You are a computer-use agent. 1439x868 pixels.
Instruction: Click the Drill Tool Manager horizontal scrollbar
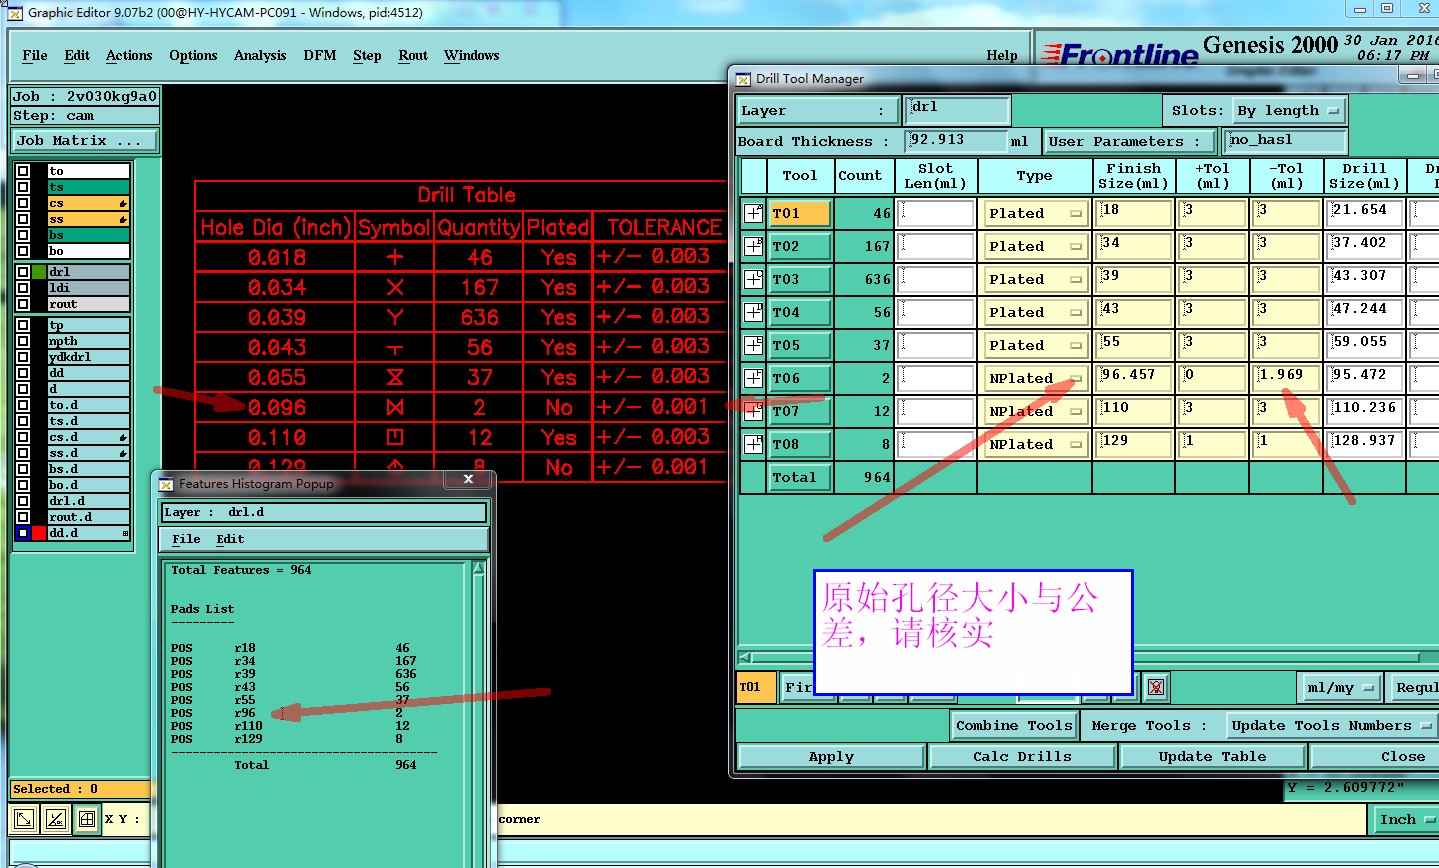(x=1088, y=657)
